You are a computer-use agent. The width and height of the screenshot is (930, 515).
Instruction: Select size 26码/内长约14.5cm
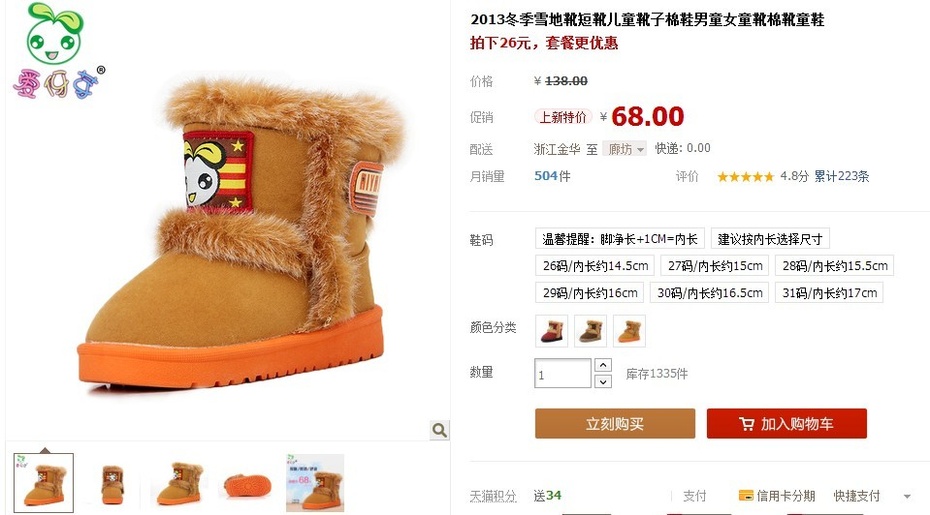(595, 266)
